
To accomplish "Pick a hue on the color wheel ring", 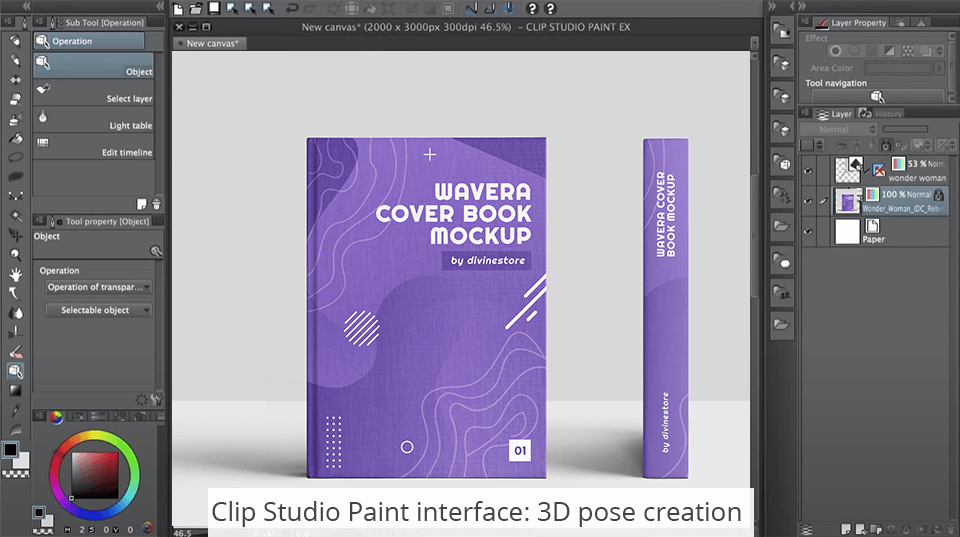I will tap(95, 435).
